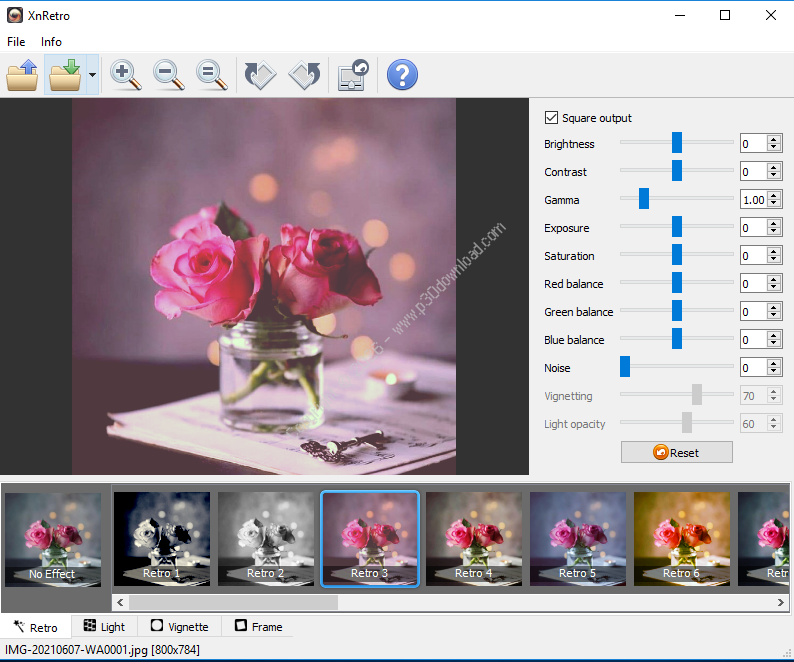This screenshot has width=794, height=662.
Task: Reset zoom with the equals magnifier icon
Action: tap(212, 75)
